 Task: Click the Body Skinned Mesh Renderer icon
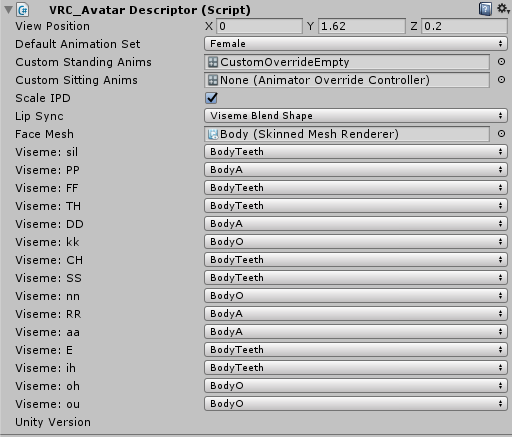pyautogui.click(x=213, y=134)
